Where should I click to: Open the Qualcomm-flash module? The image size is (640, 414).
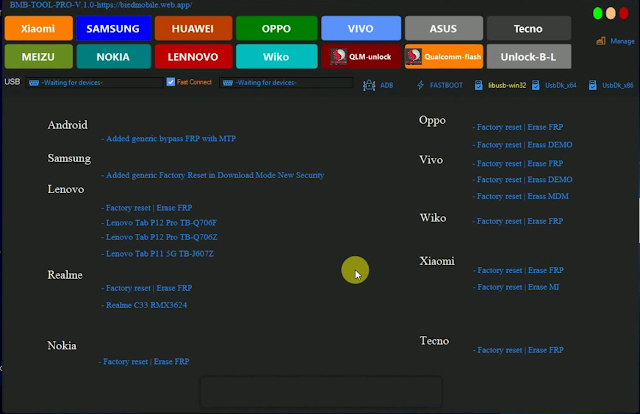pyautogui.click(x=444, y=56)
